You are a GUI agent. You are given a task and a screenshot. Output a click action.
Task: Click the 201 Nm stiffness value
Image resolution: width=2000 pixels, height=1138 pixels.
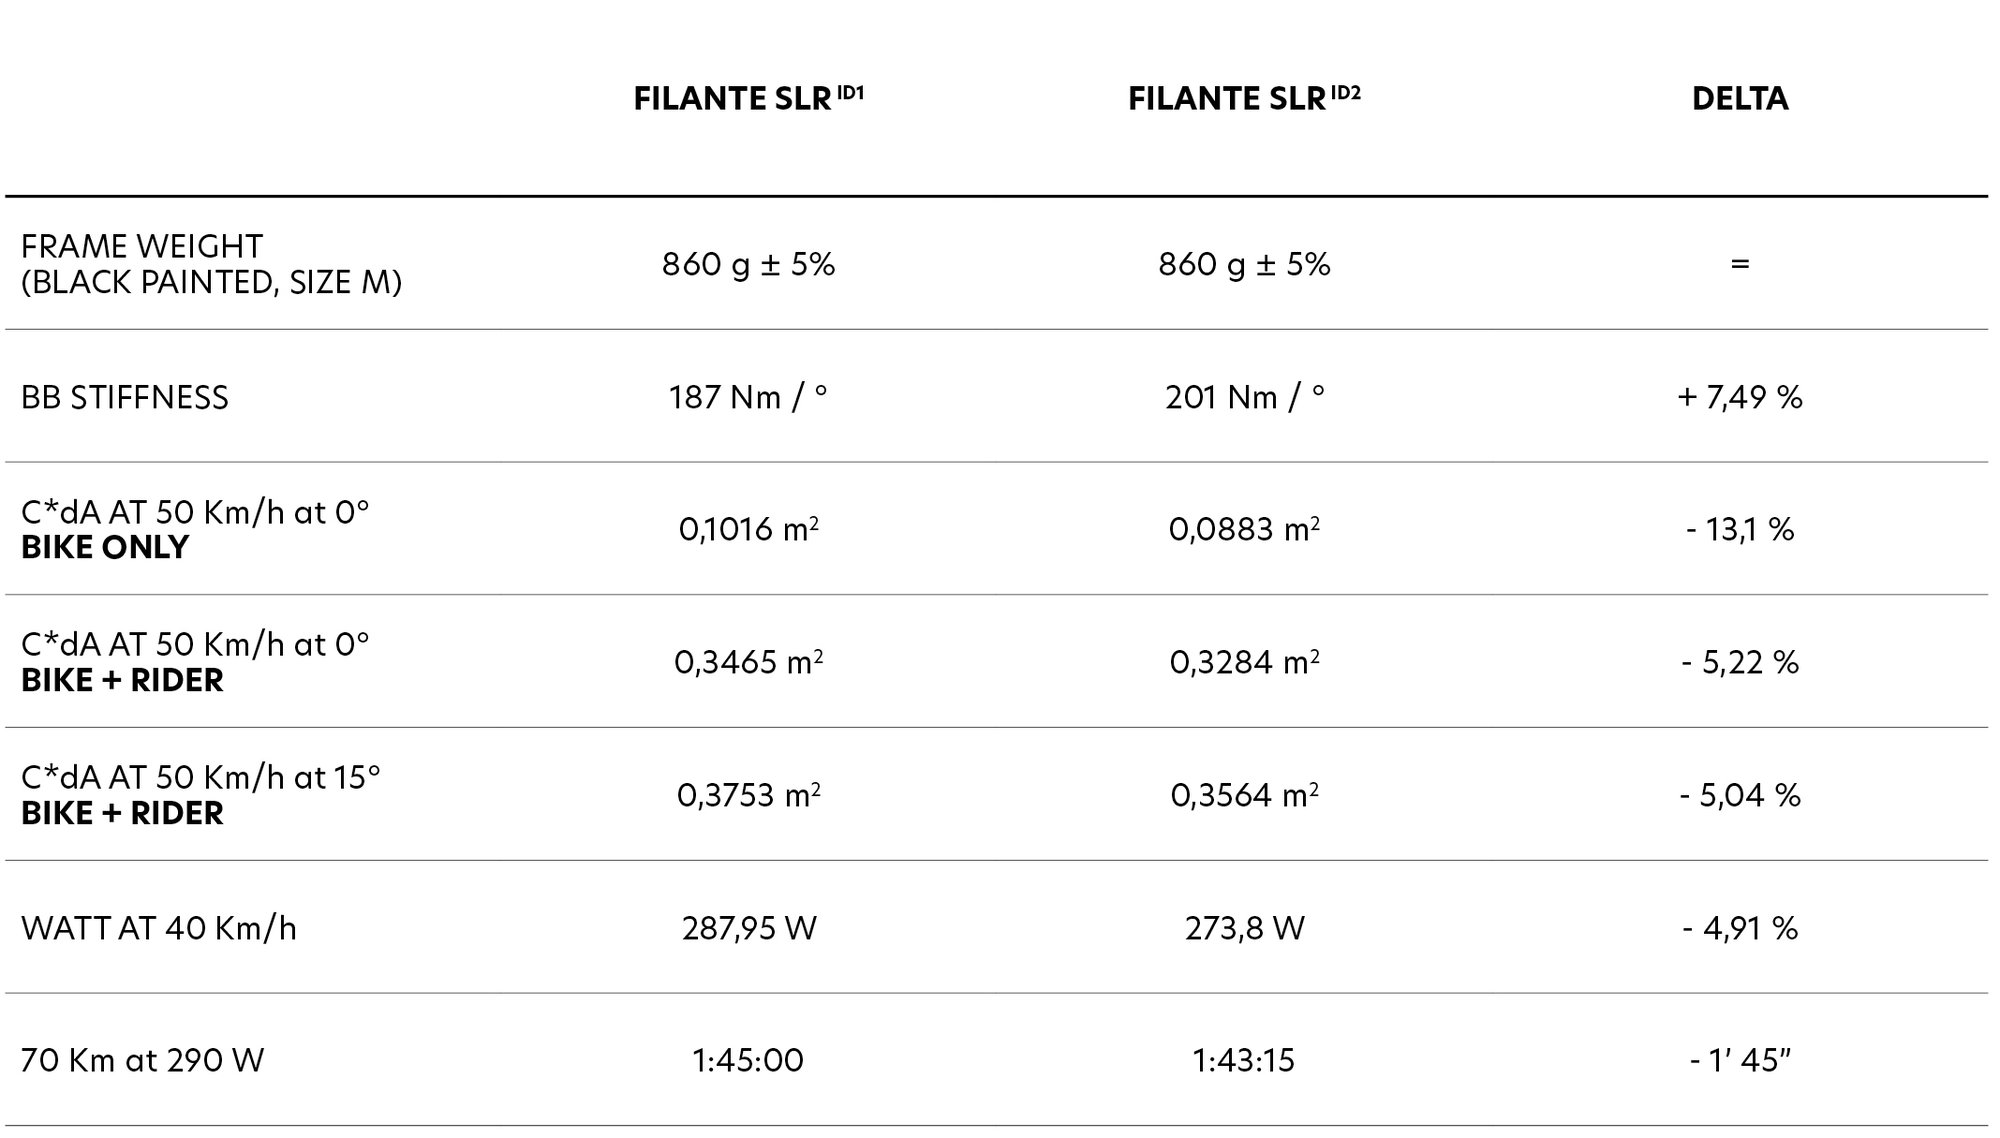pyautogui.click(x=1244, y=397)
